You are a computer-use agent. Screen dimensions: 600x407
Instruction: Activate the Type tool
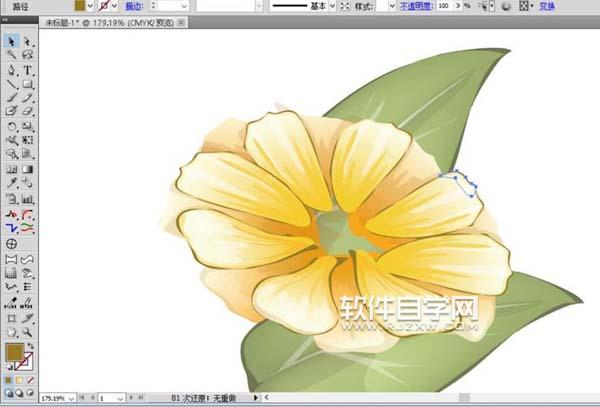click(x=27, y=71)
